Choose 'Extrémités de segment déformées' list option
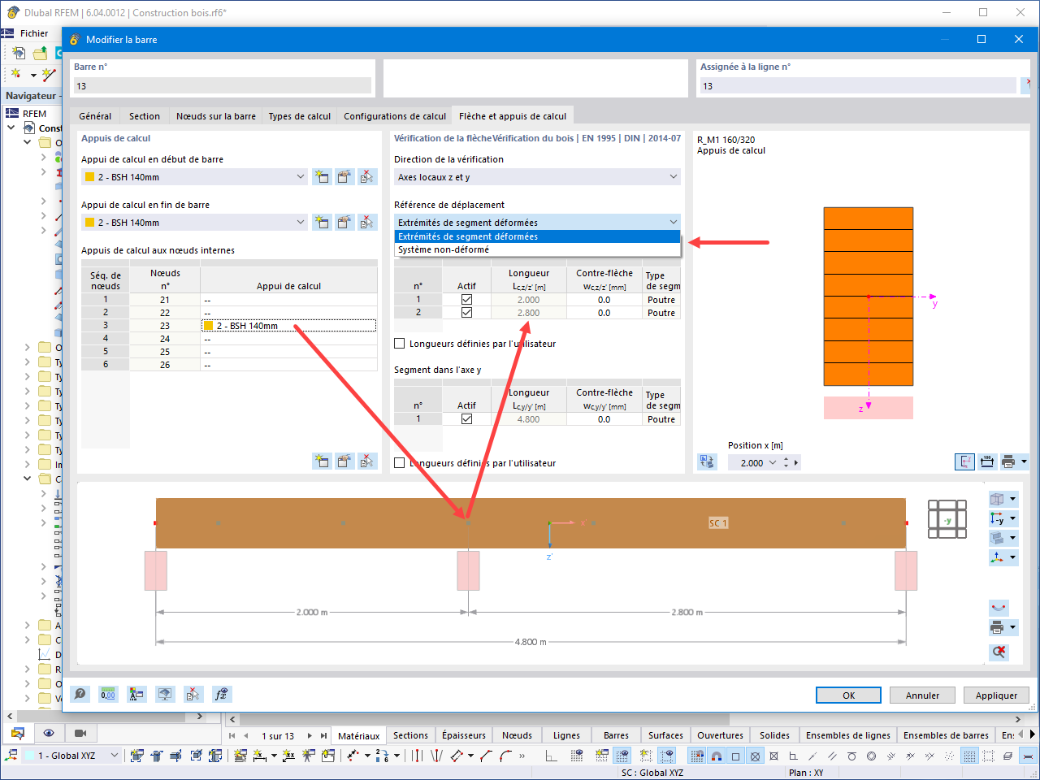 click(x=537, y=237)
